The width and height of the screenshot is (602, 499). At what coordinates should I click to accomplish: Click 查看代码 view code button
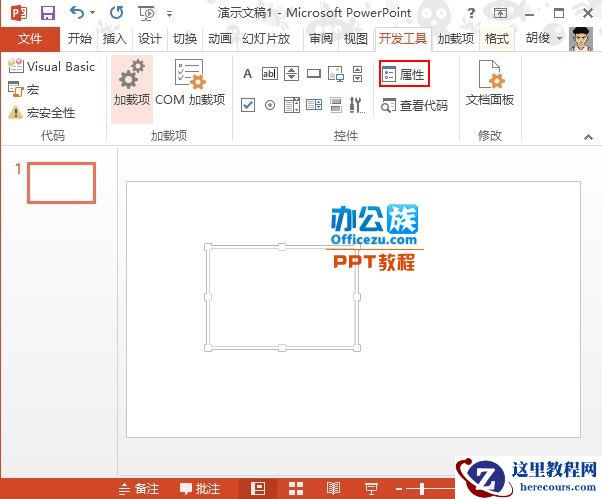(x=414, y=105)
